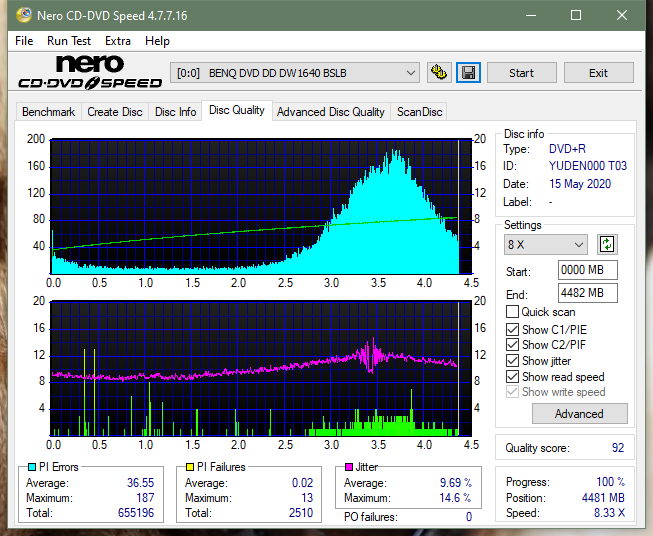The image size is (653, 536).
Task: Click the disabled Show write speed checkbox
Action: 512,392
